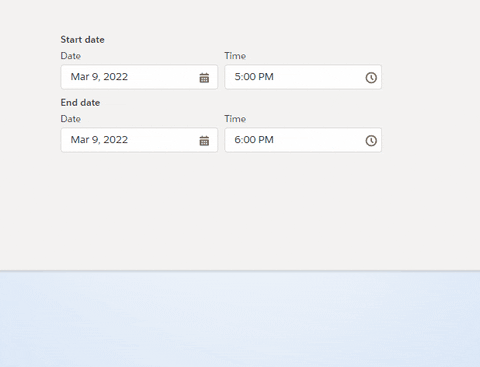Click the 6:00 PM time value

tap(254, 140)
